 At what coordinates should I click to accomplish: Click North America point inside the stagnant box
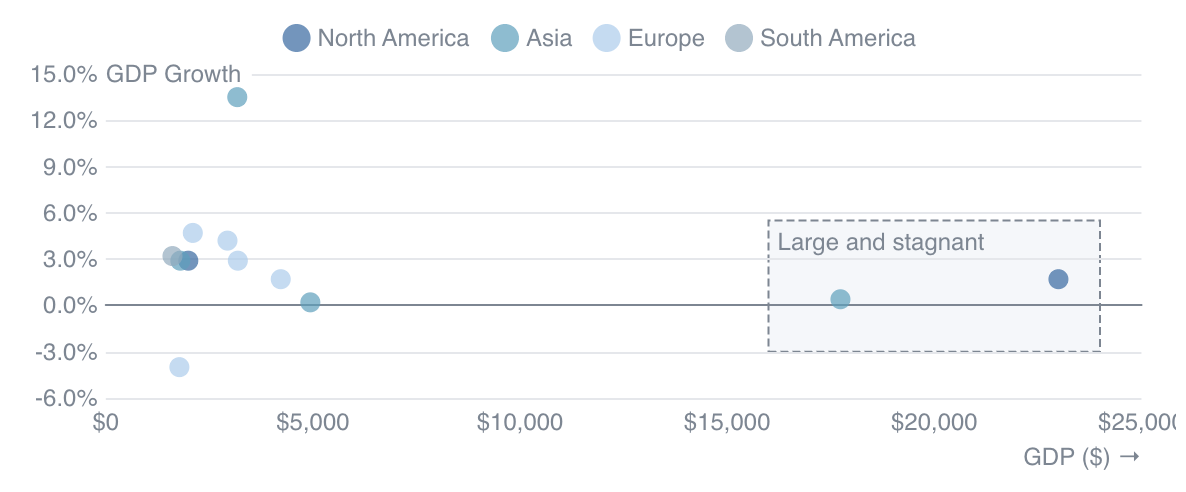point(1058,279)
